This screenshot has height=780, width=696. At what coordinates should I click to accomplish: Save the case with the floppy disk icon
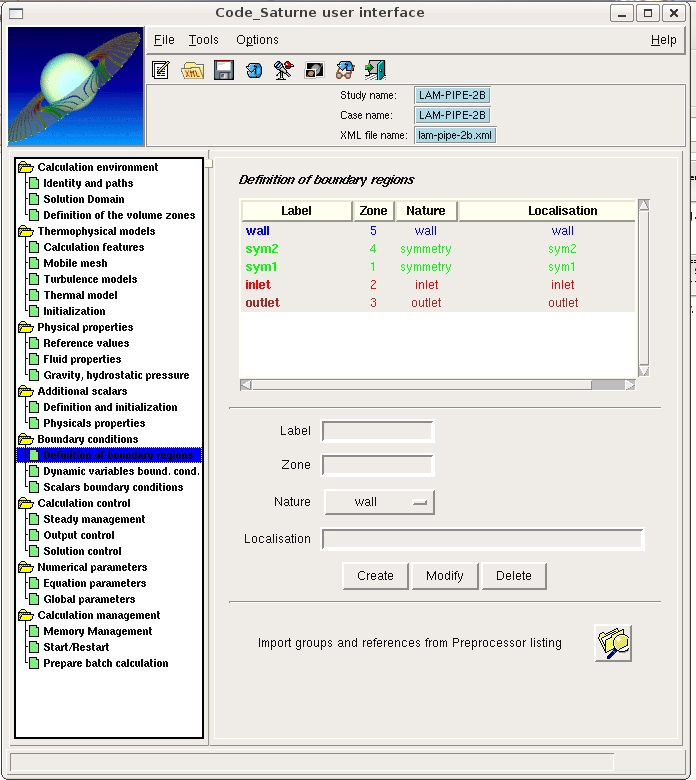coord(224,70)
